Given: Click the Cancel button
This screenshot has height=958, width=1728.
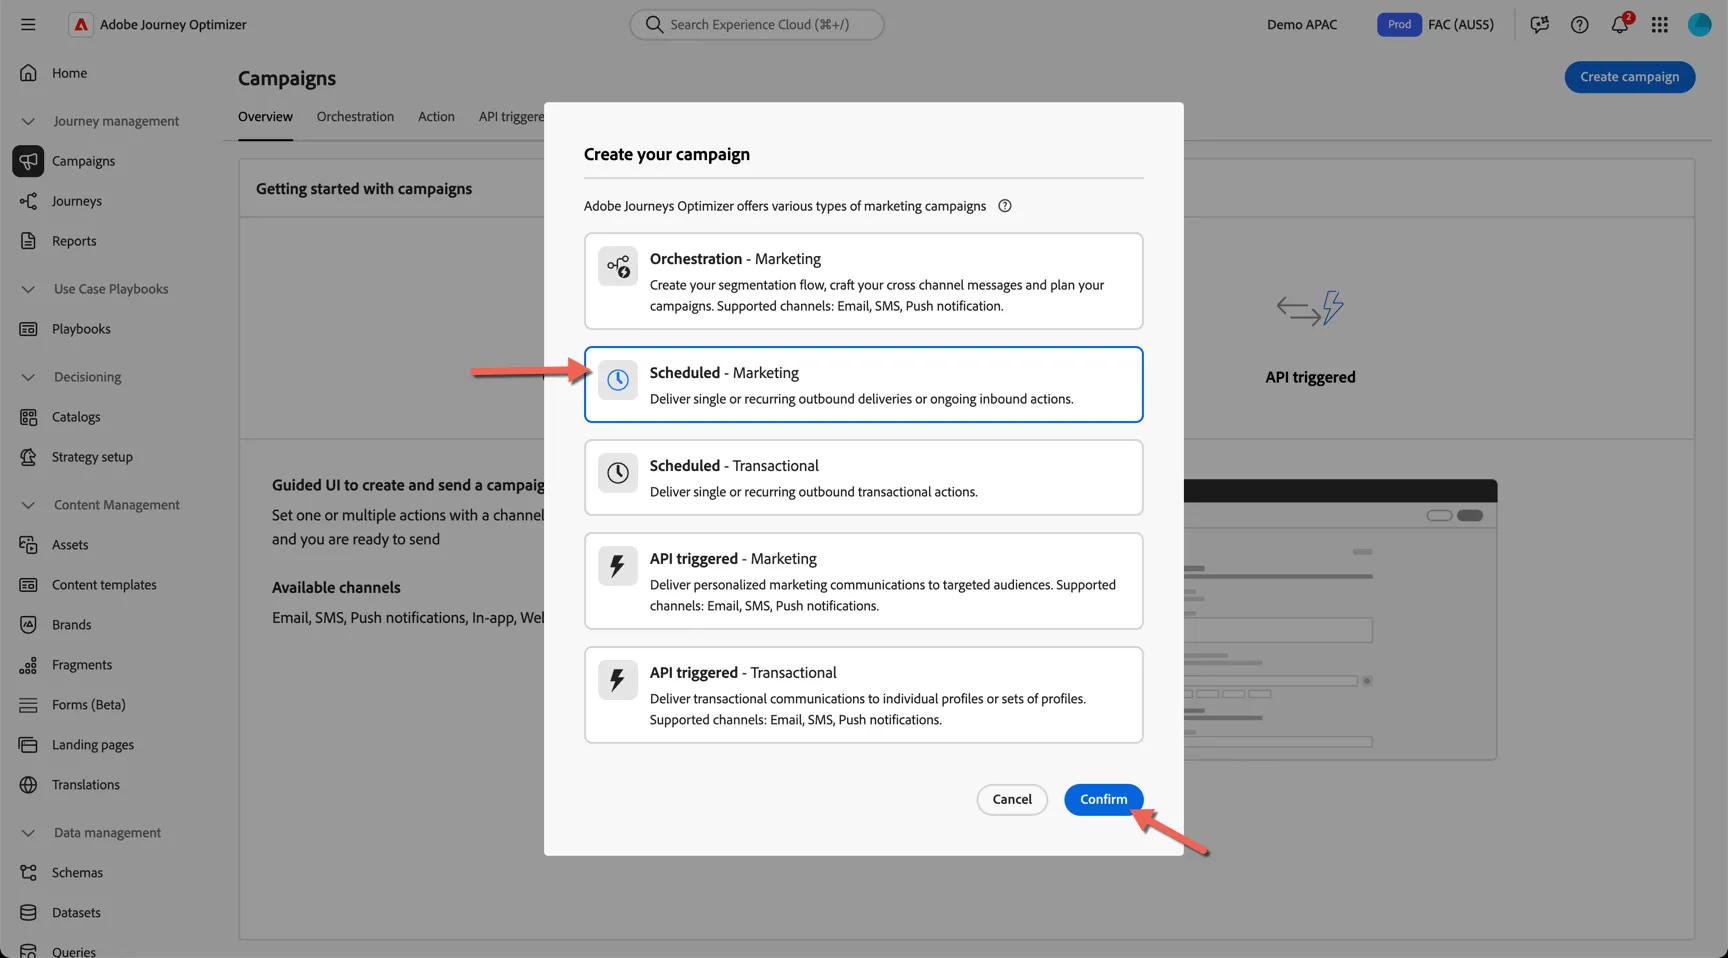Looking at the screenshot, I should point(1012,800).
